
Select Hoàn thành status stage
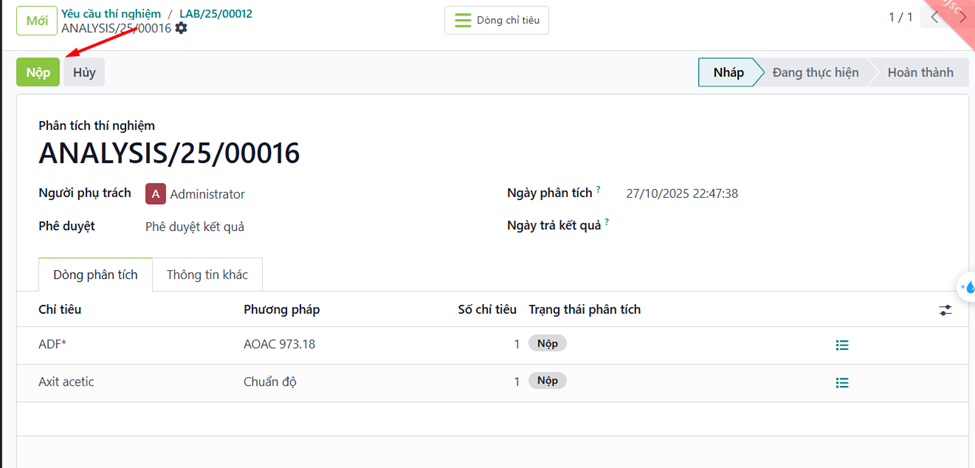(919, 72)
